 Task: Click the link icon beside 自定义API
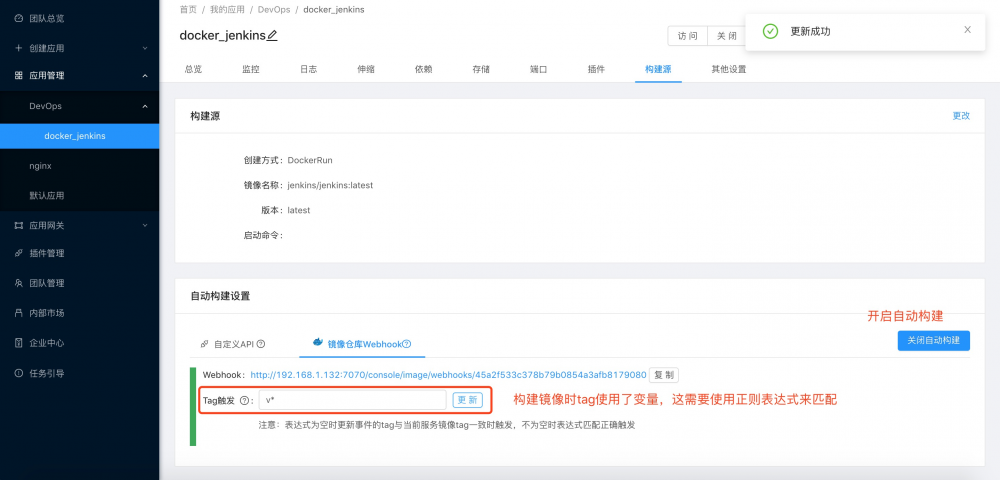tap(205, 344)
